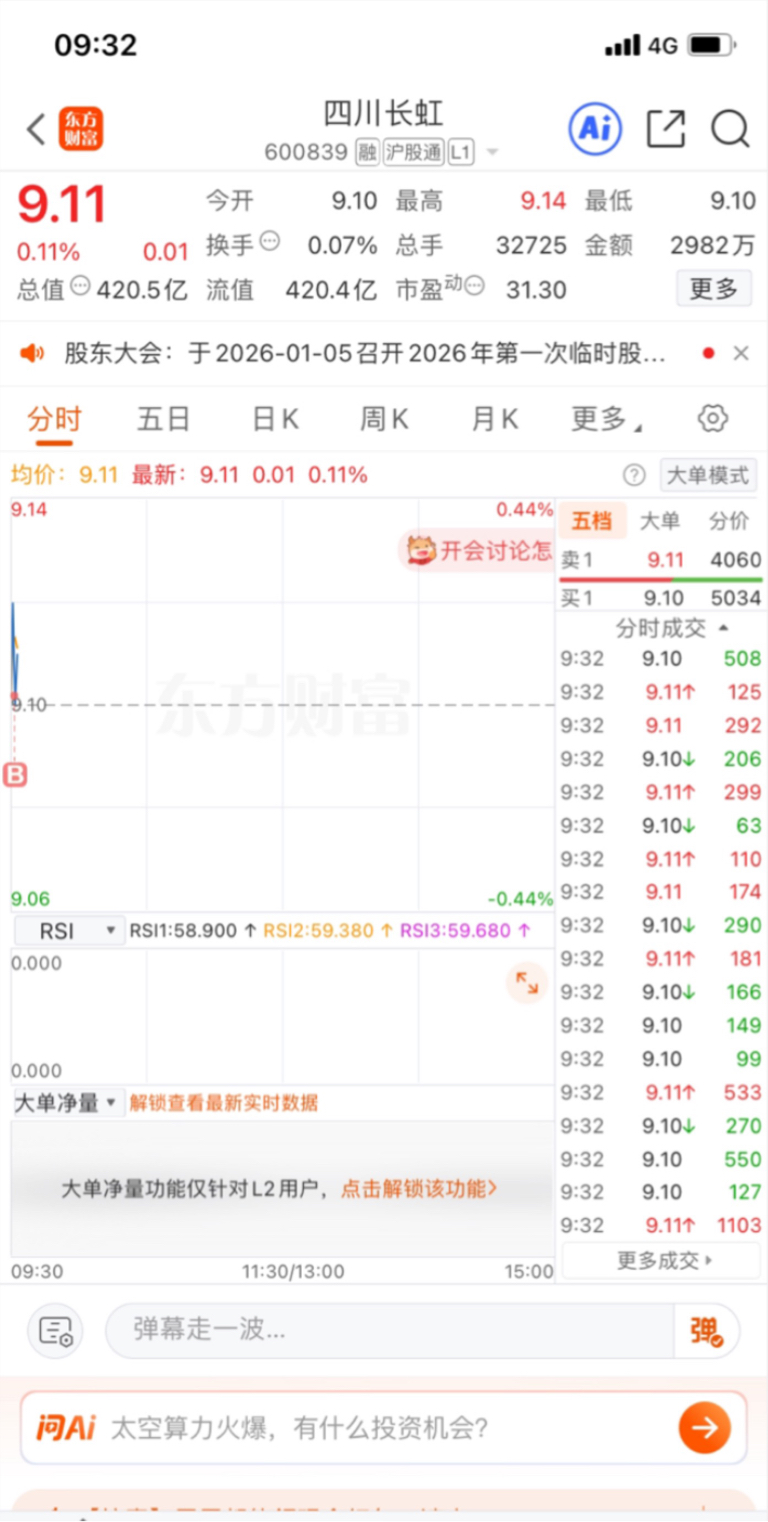Open info icon beside 市盈

click(x=474, y=286)
